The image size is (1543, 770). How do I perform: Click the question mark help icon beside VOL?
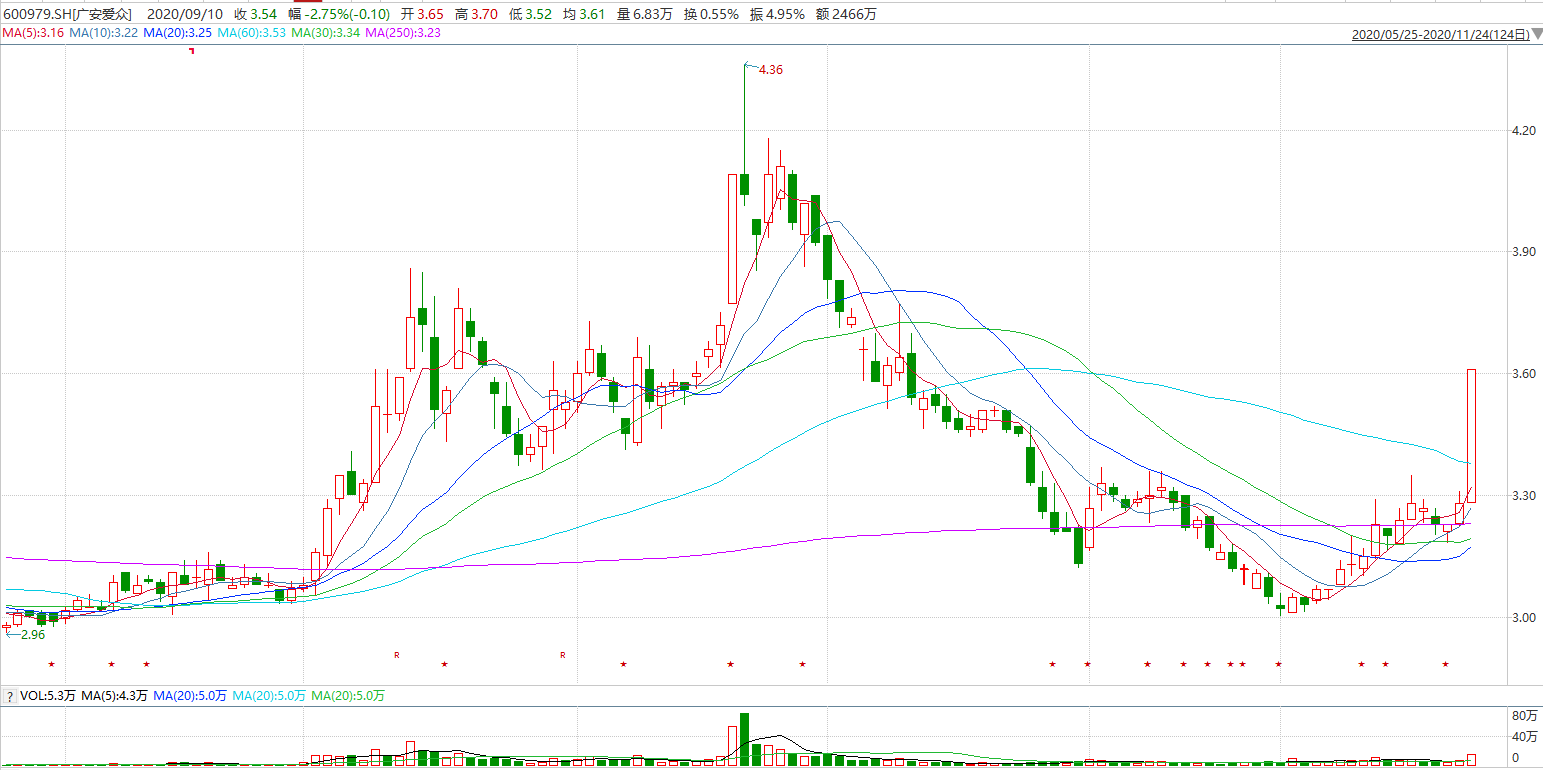[x=9, y=696]
